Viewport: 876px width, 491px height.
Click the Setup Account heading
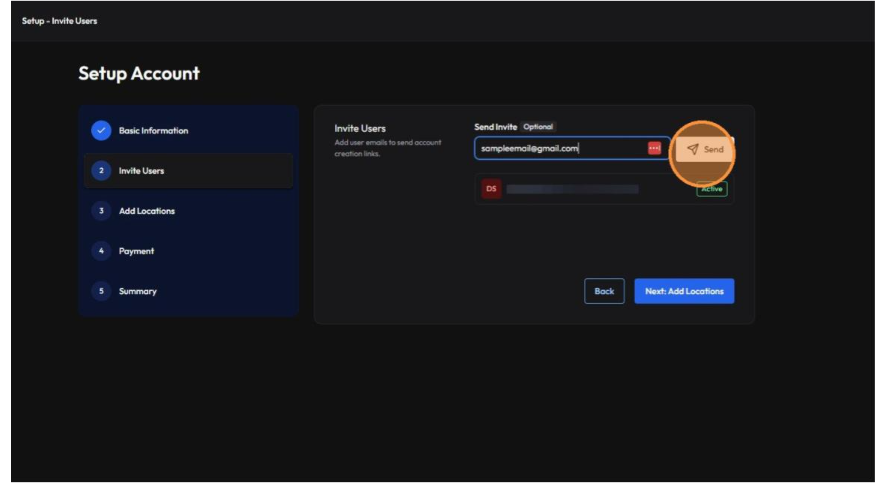[139, 74]
